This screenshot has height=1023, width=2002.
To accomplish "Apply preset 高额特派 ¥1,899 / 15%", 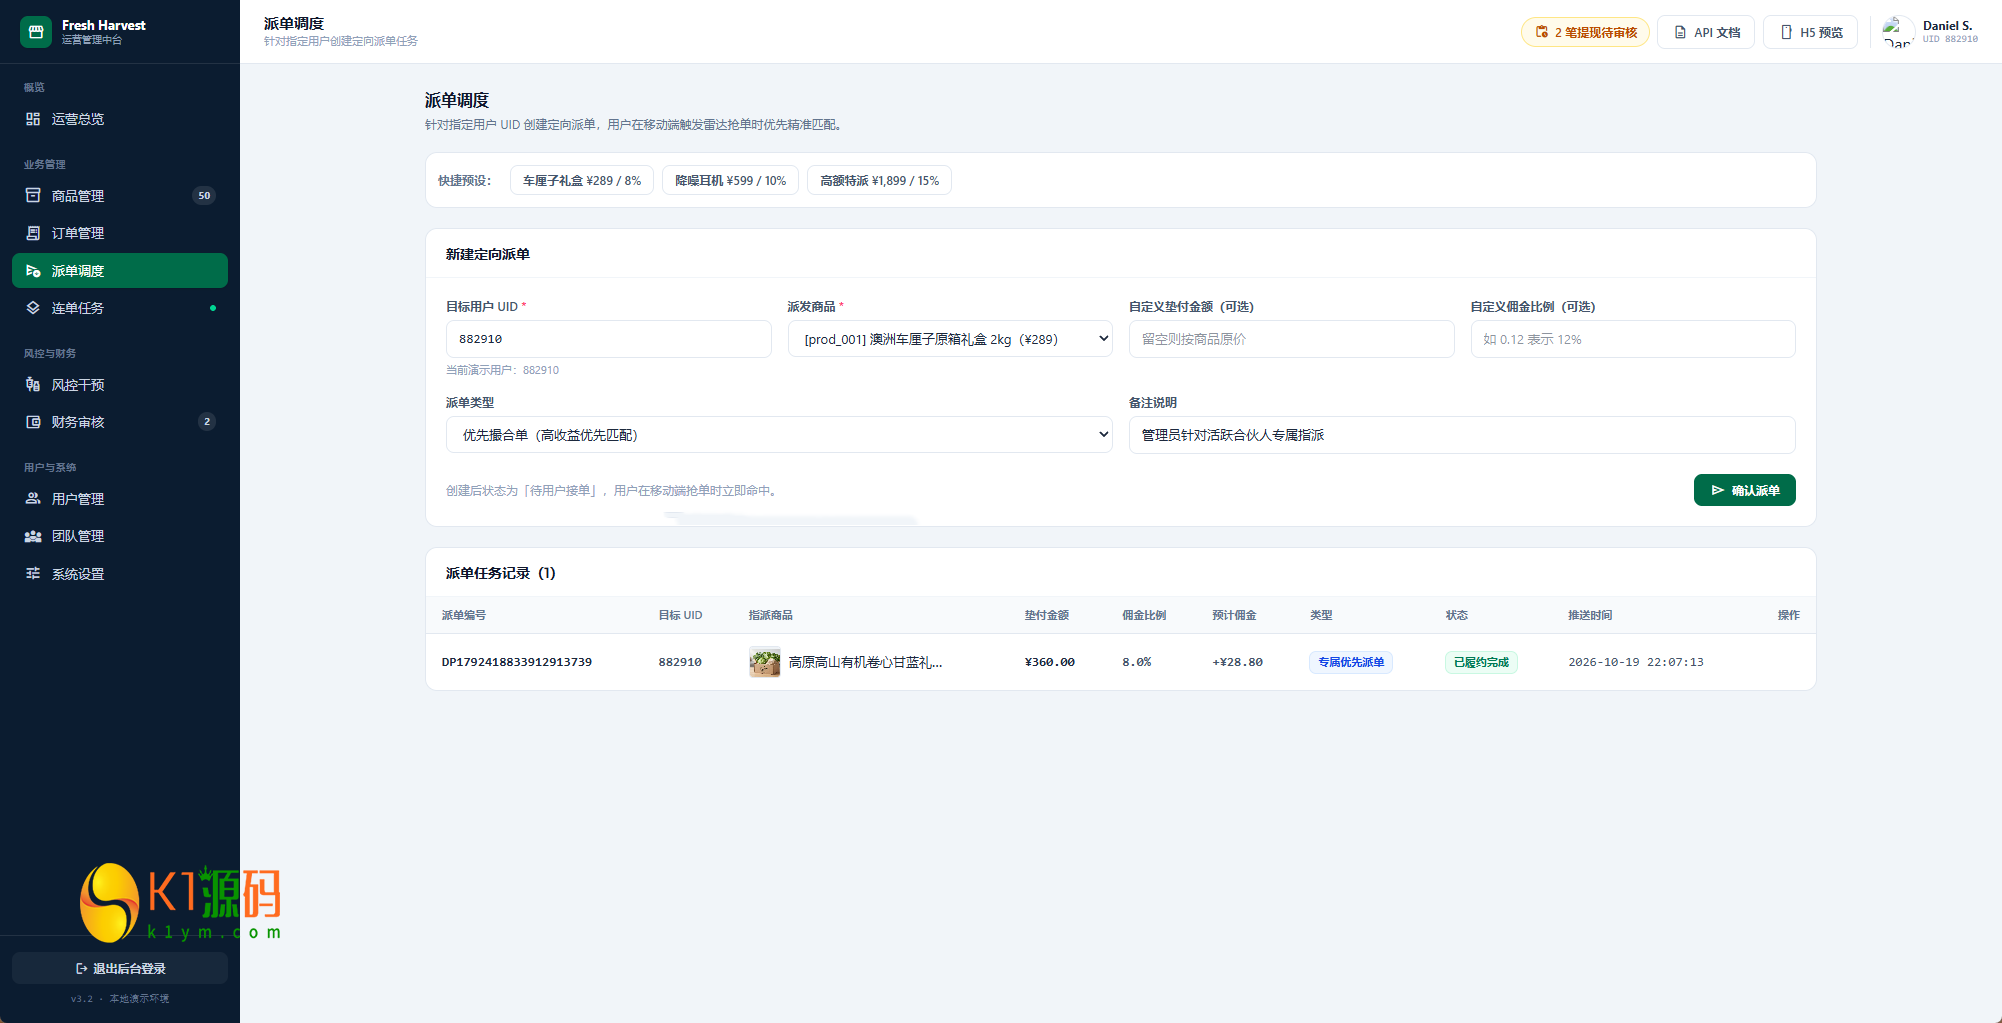I will click(879, 181).
